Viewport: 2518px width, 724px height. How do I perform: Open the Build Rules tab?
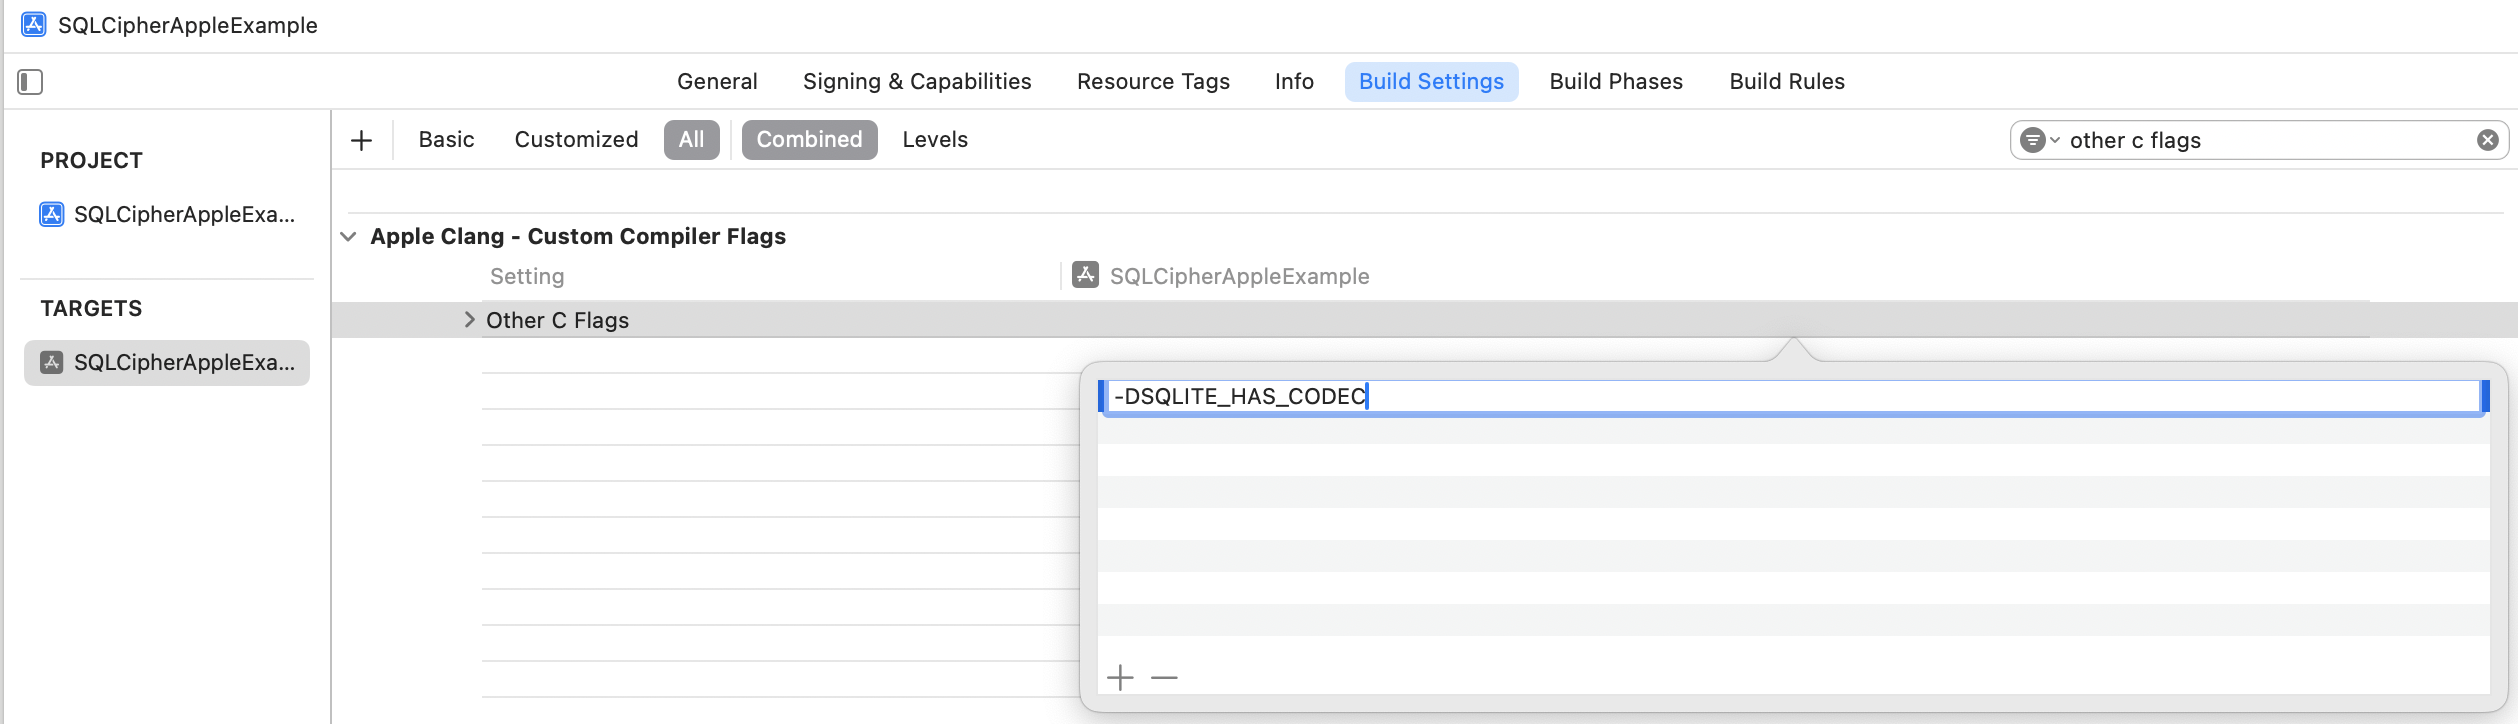(x=1787, y=82)
